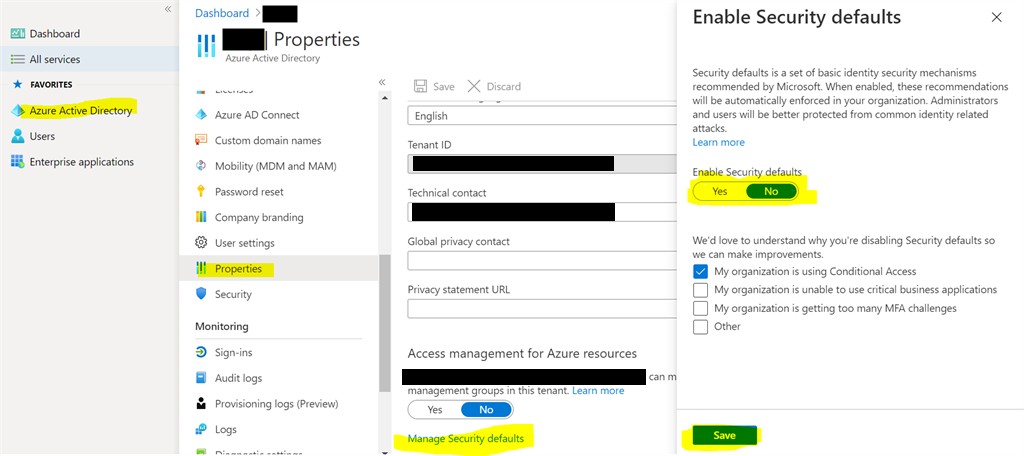Click the green Save button
This screenshot has width=1024, height=456.
click(724, 436)
